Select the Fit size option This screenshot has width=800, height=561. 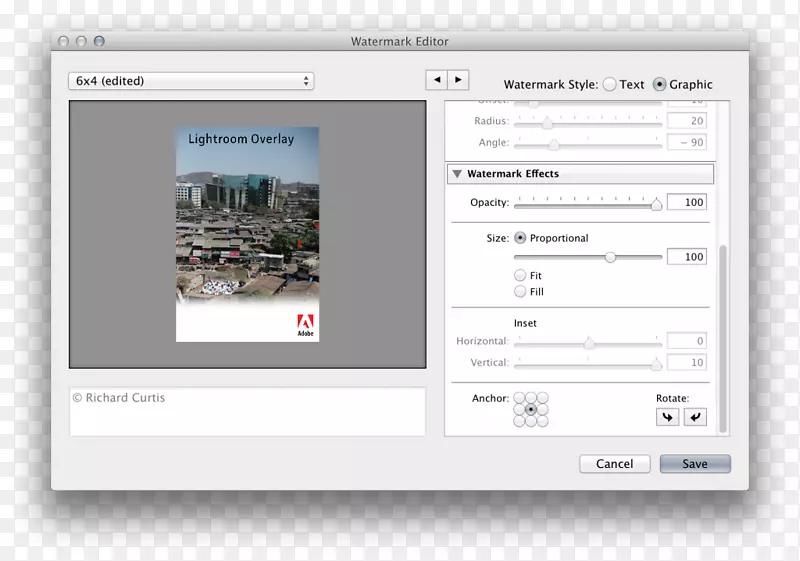click(x=520, y=275)
